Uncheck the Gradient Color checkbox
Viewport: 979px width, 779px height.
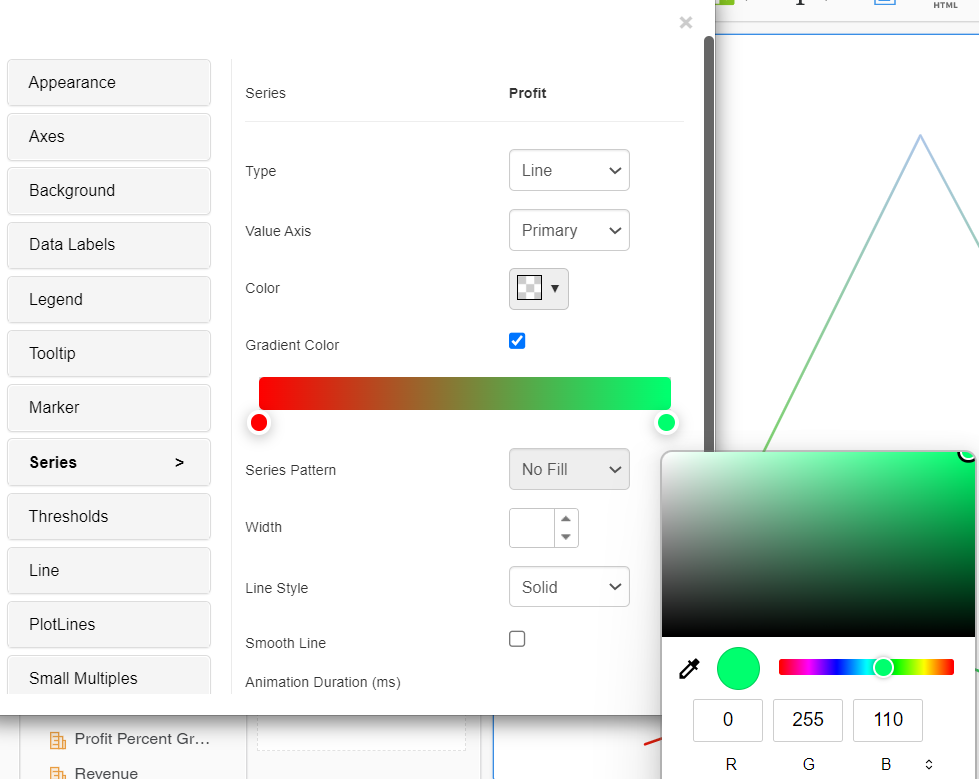point(517,341)
